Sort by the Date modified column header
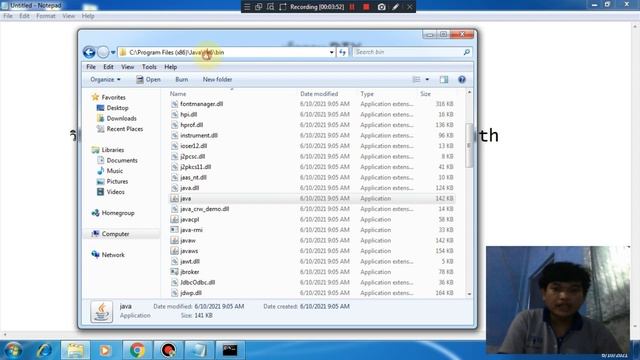Screen dimensions: 640x360 click(319, 94)
